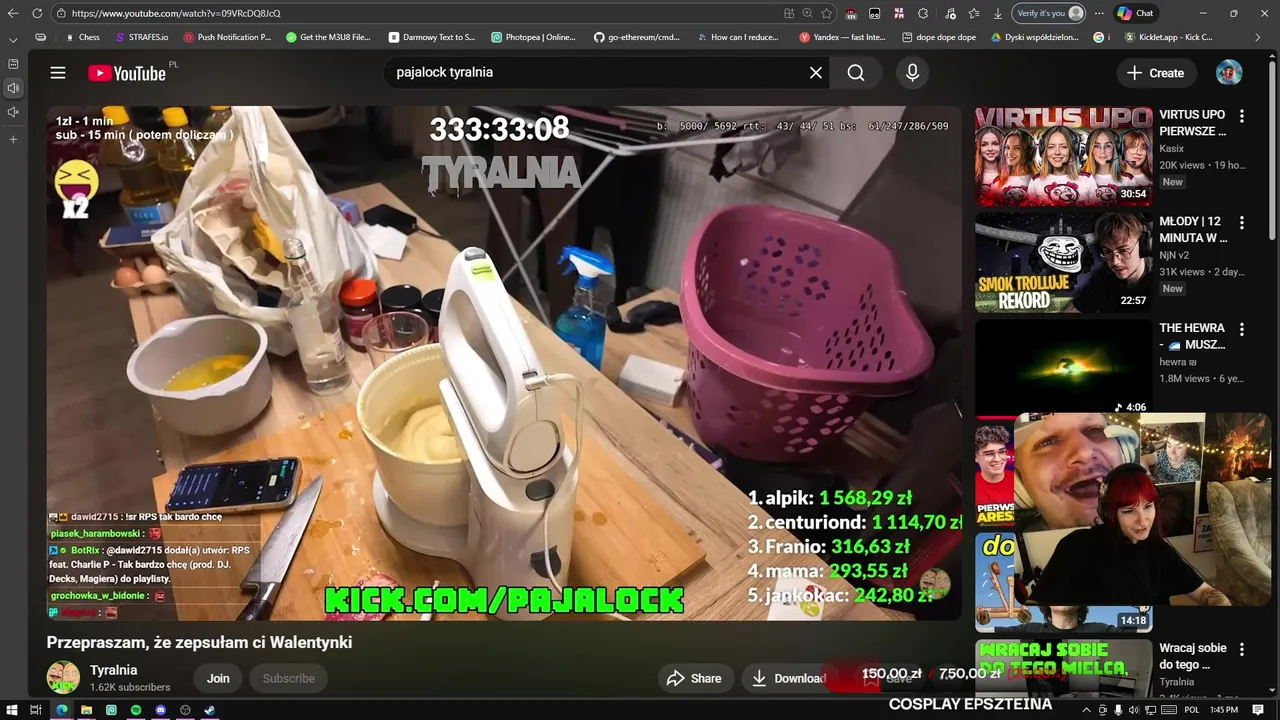
Task: Open browser favorites list icon
Action: 973,13
